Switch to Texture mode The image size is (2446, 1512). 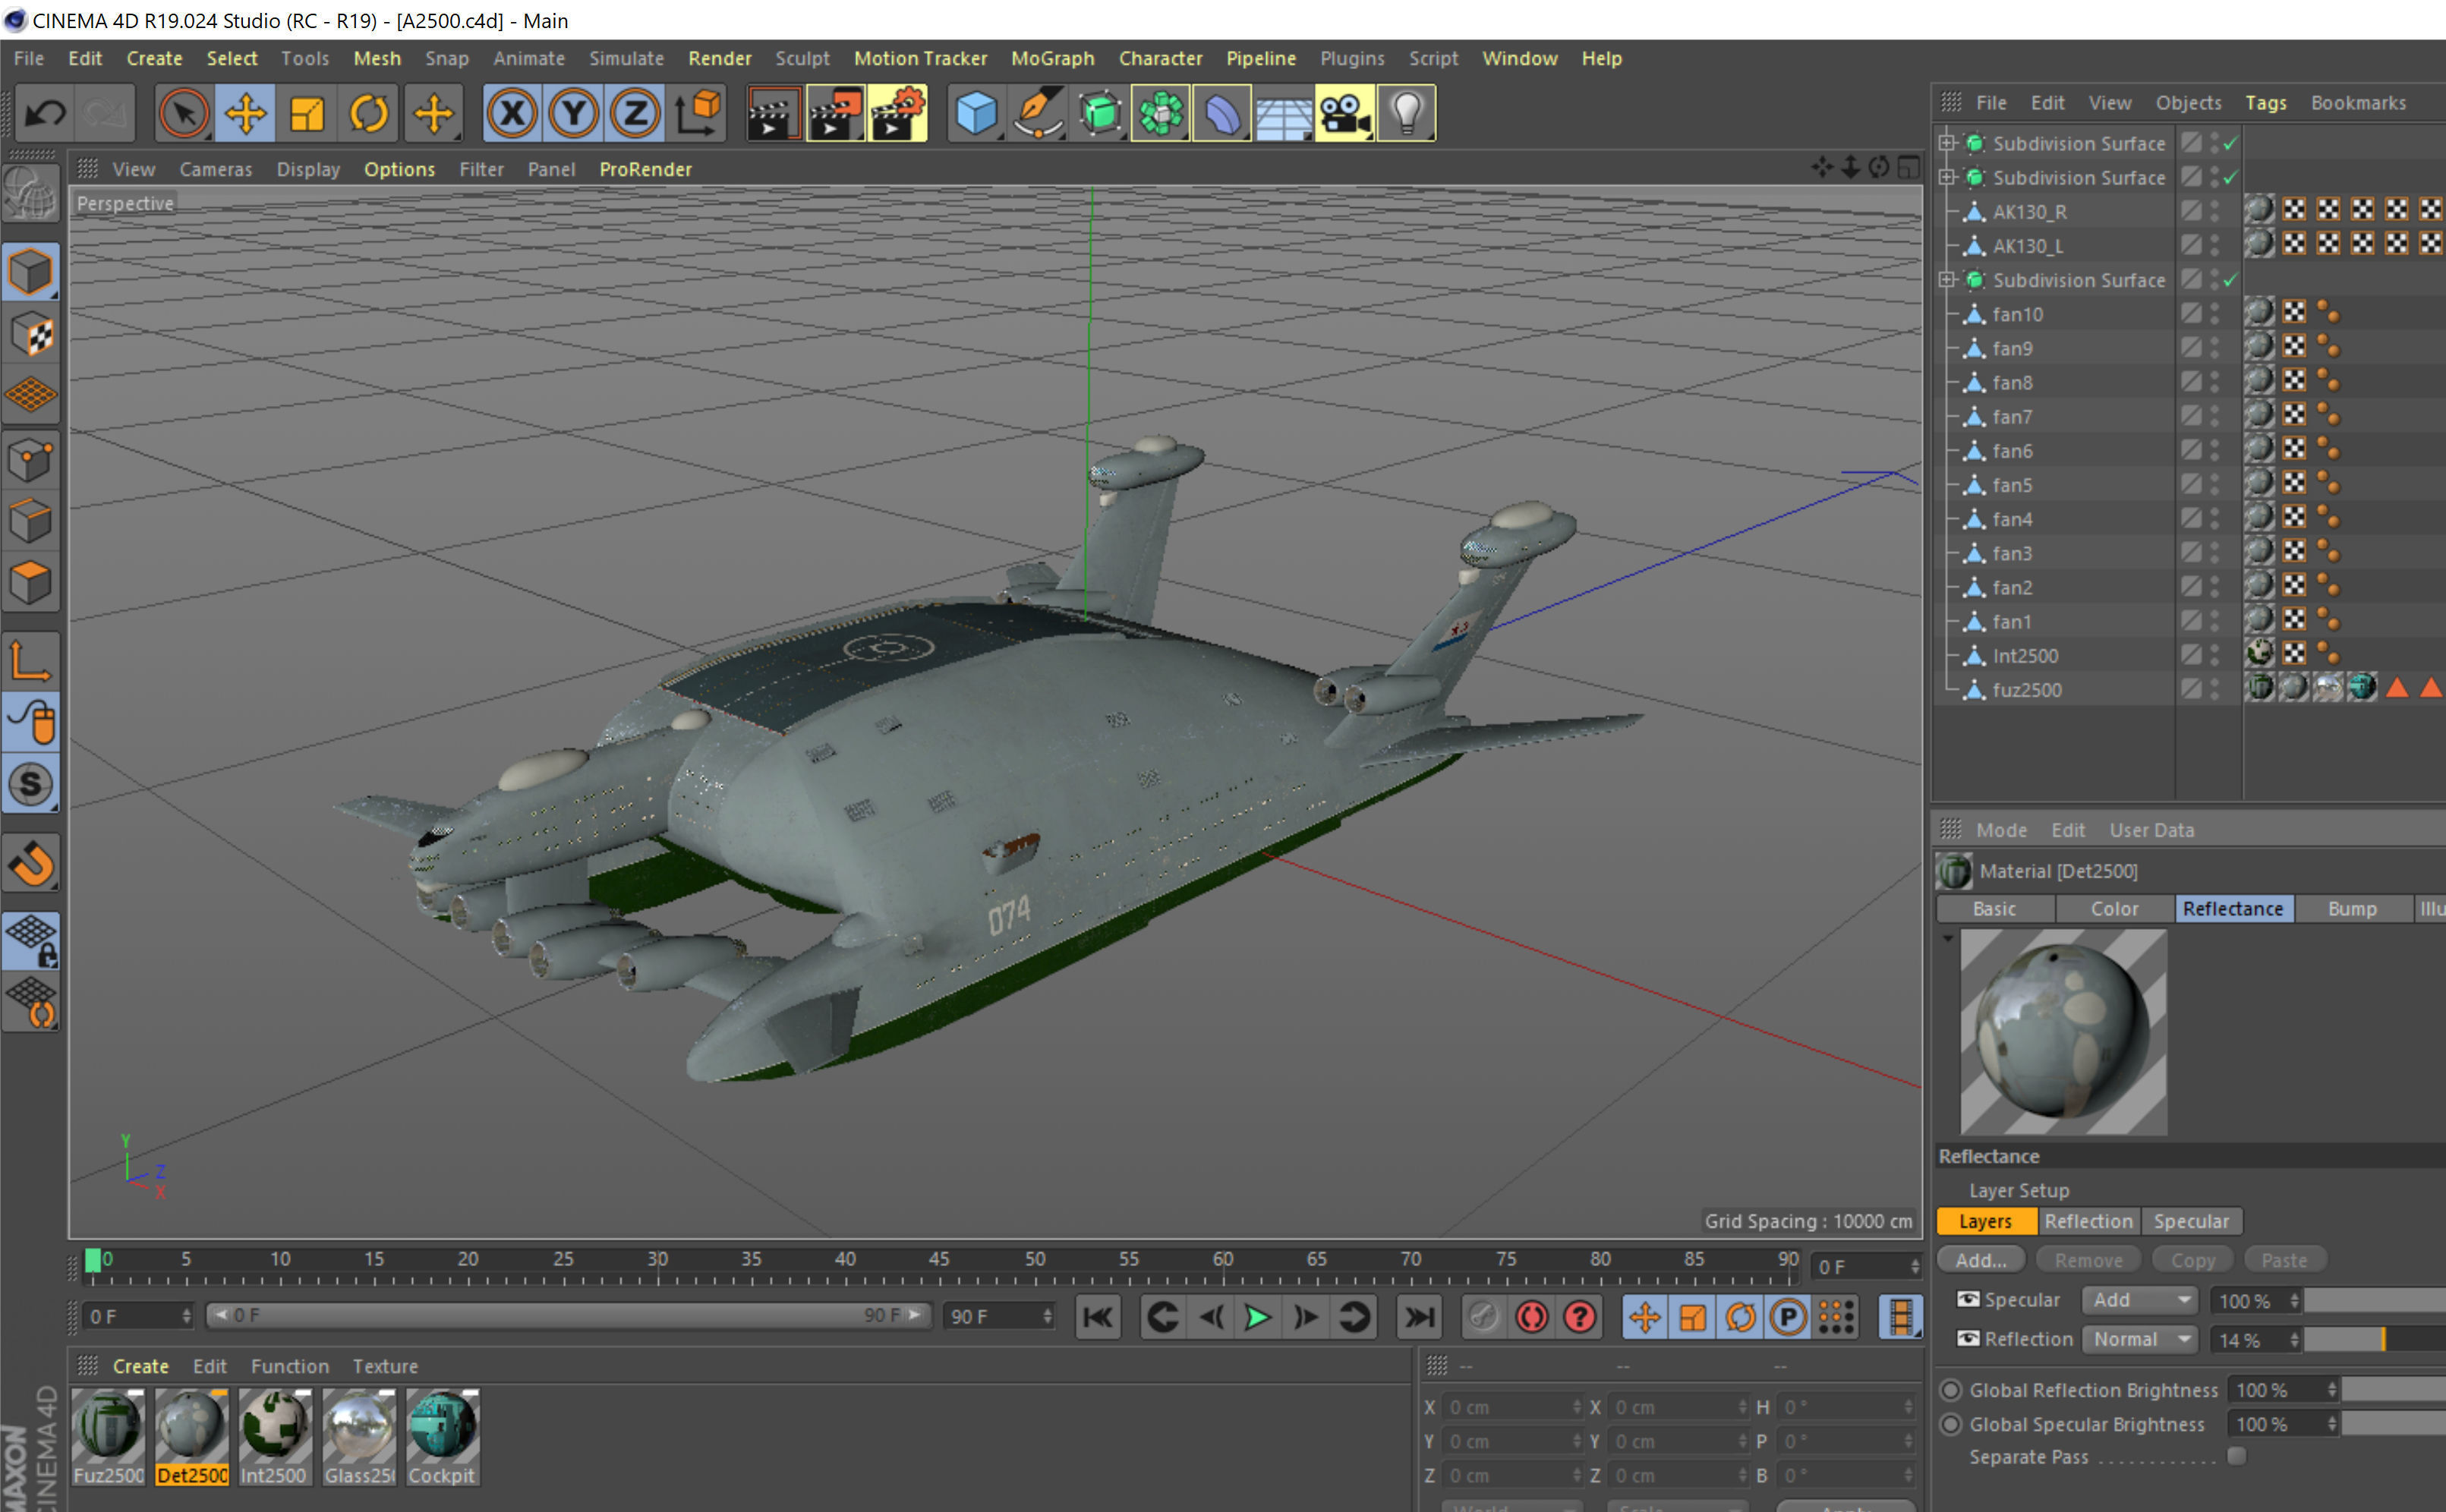pyautogui.click(x=31, y=334)
